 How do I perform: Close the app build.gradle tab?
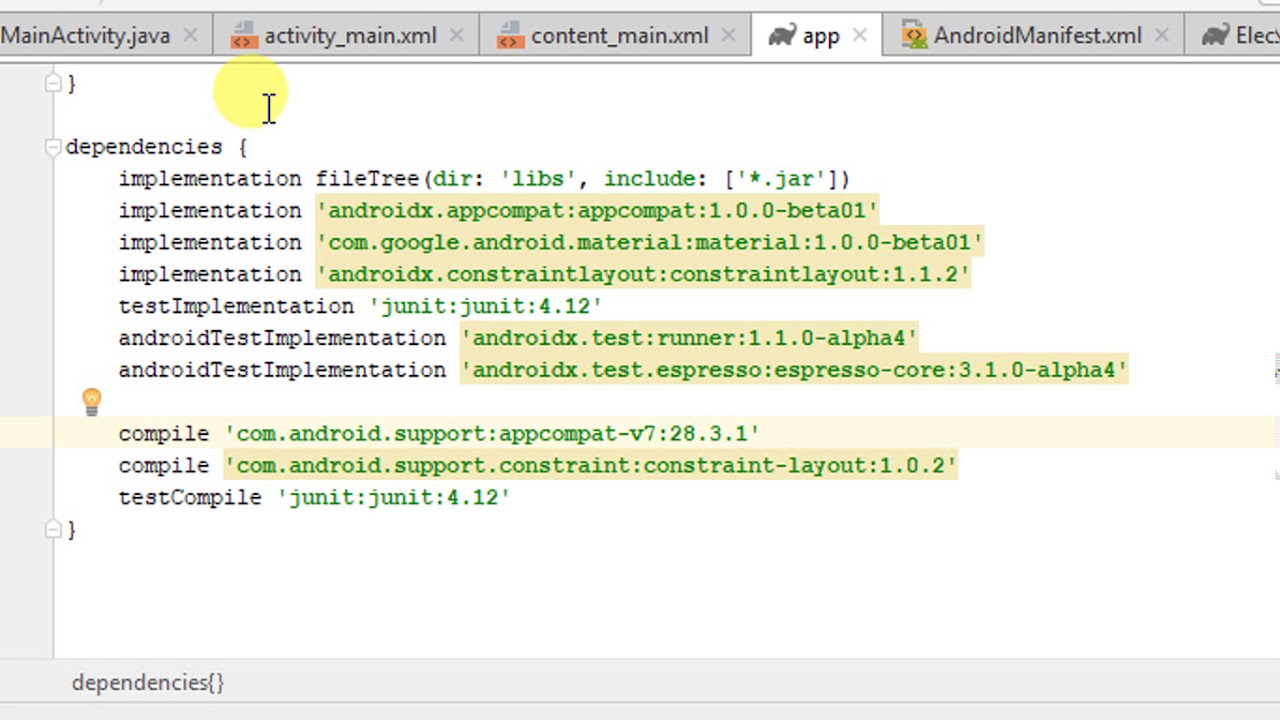pyautogui.click(x=859, y=36)
